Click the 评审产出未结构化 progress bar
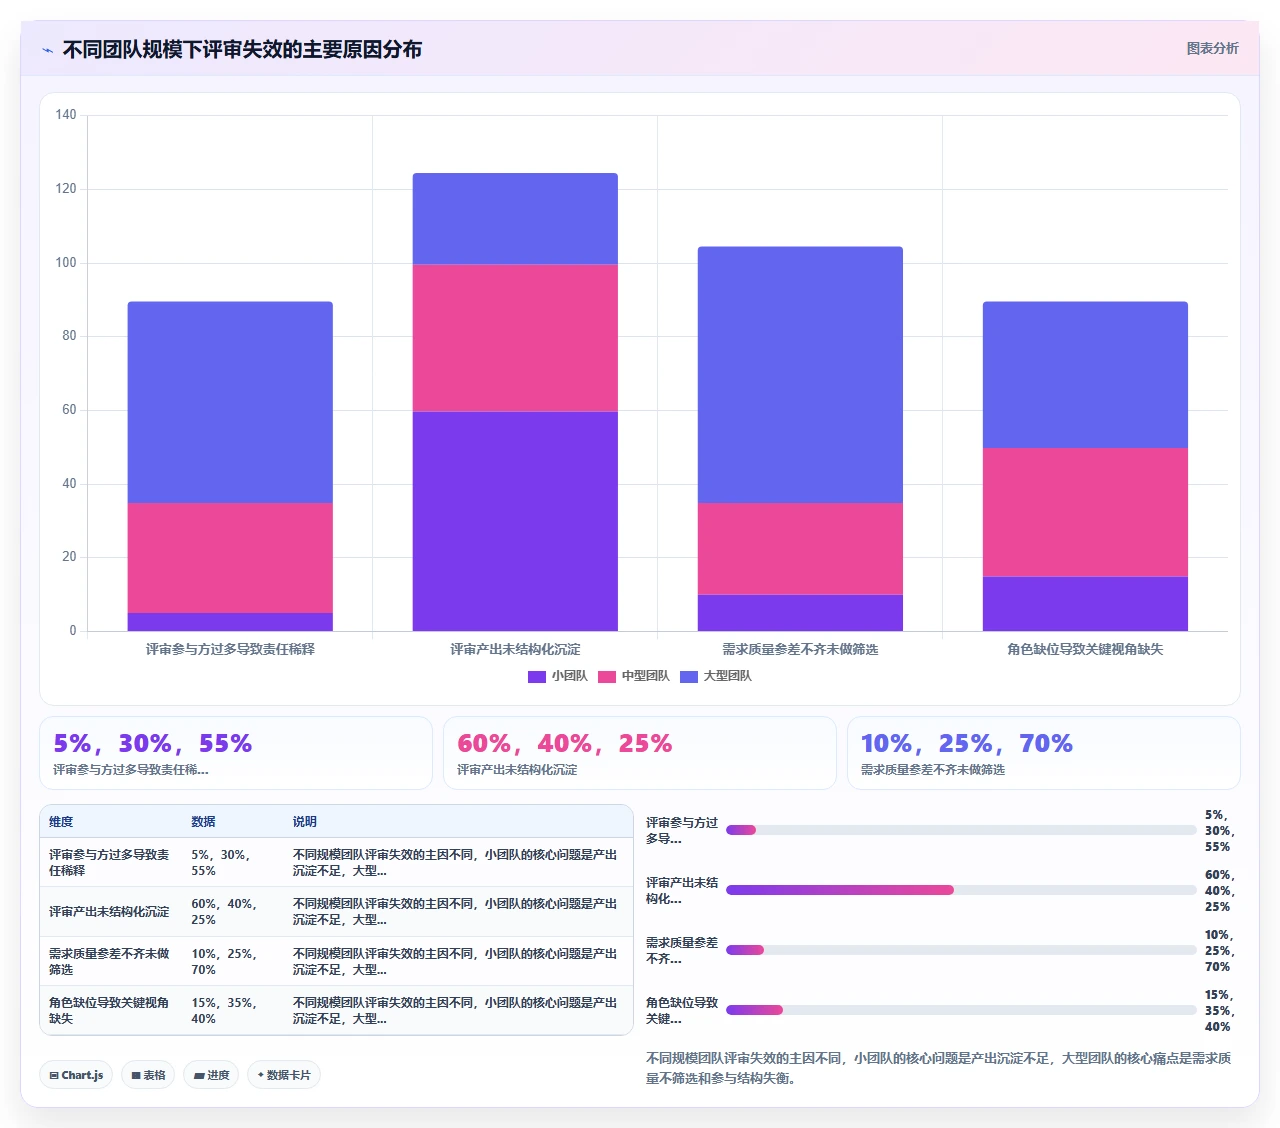The width and height of the screenshot is (1280, 1128). pyautogui.click(x=961, y=890)
